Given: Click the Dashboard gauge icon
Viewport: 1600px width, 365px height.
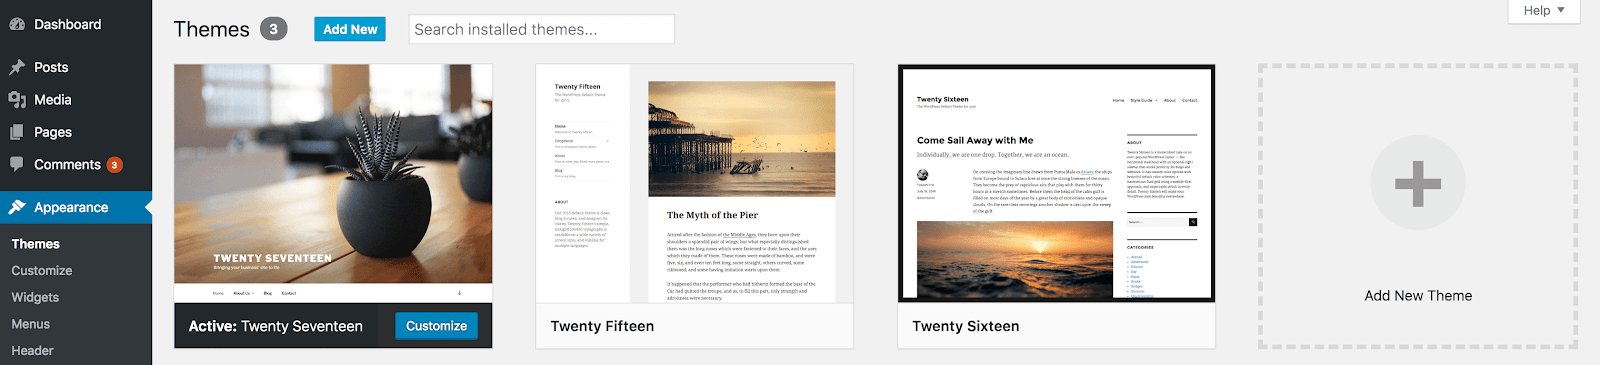Looking at the screenshot, I should click(x=17, y=24).
